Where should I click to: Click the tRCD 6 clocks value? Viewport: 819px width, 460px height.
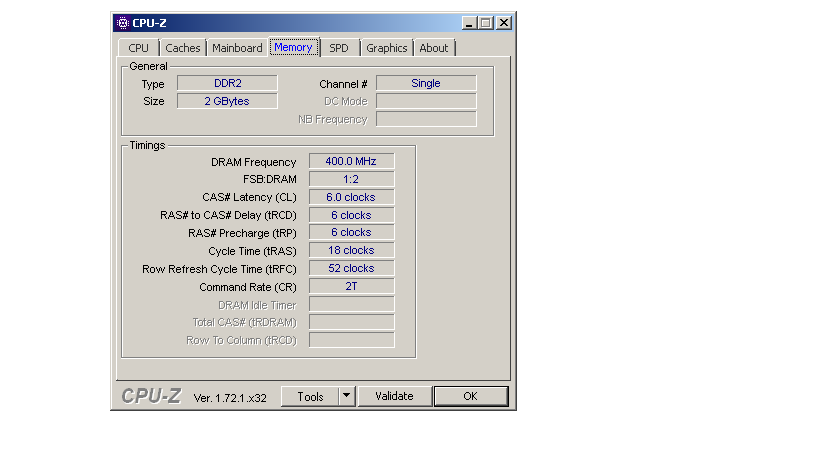pos(352,215)
